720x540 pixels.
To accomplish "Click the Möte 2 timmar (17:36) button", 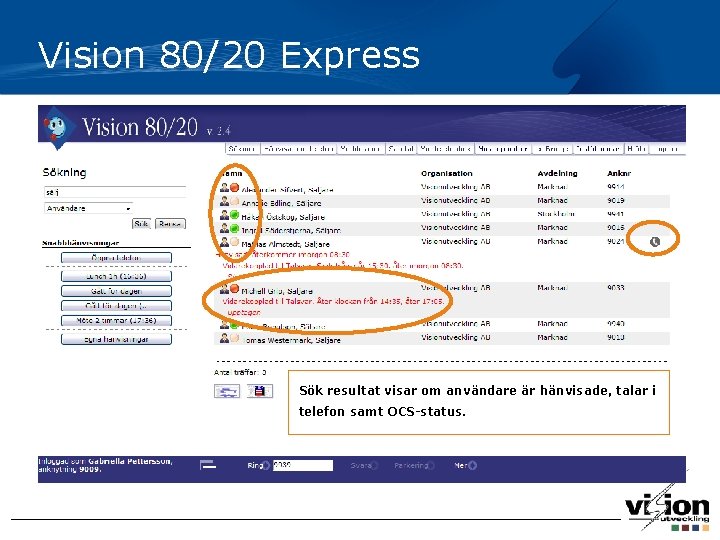I will point(116,321).
